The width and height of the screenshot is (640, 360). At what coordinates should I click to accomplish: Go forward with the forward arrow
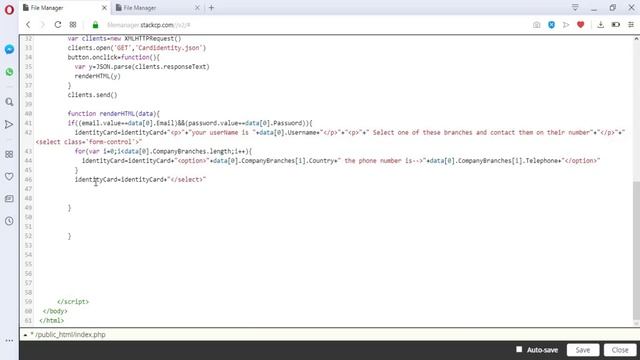point(42,25)
